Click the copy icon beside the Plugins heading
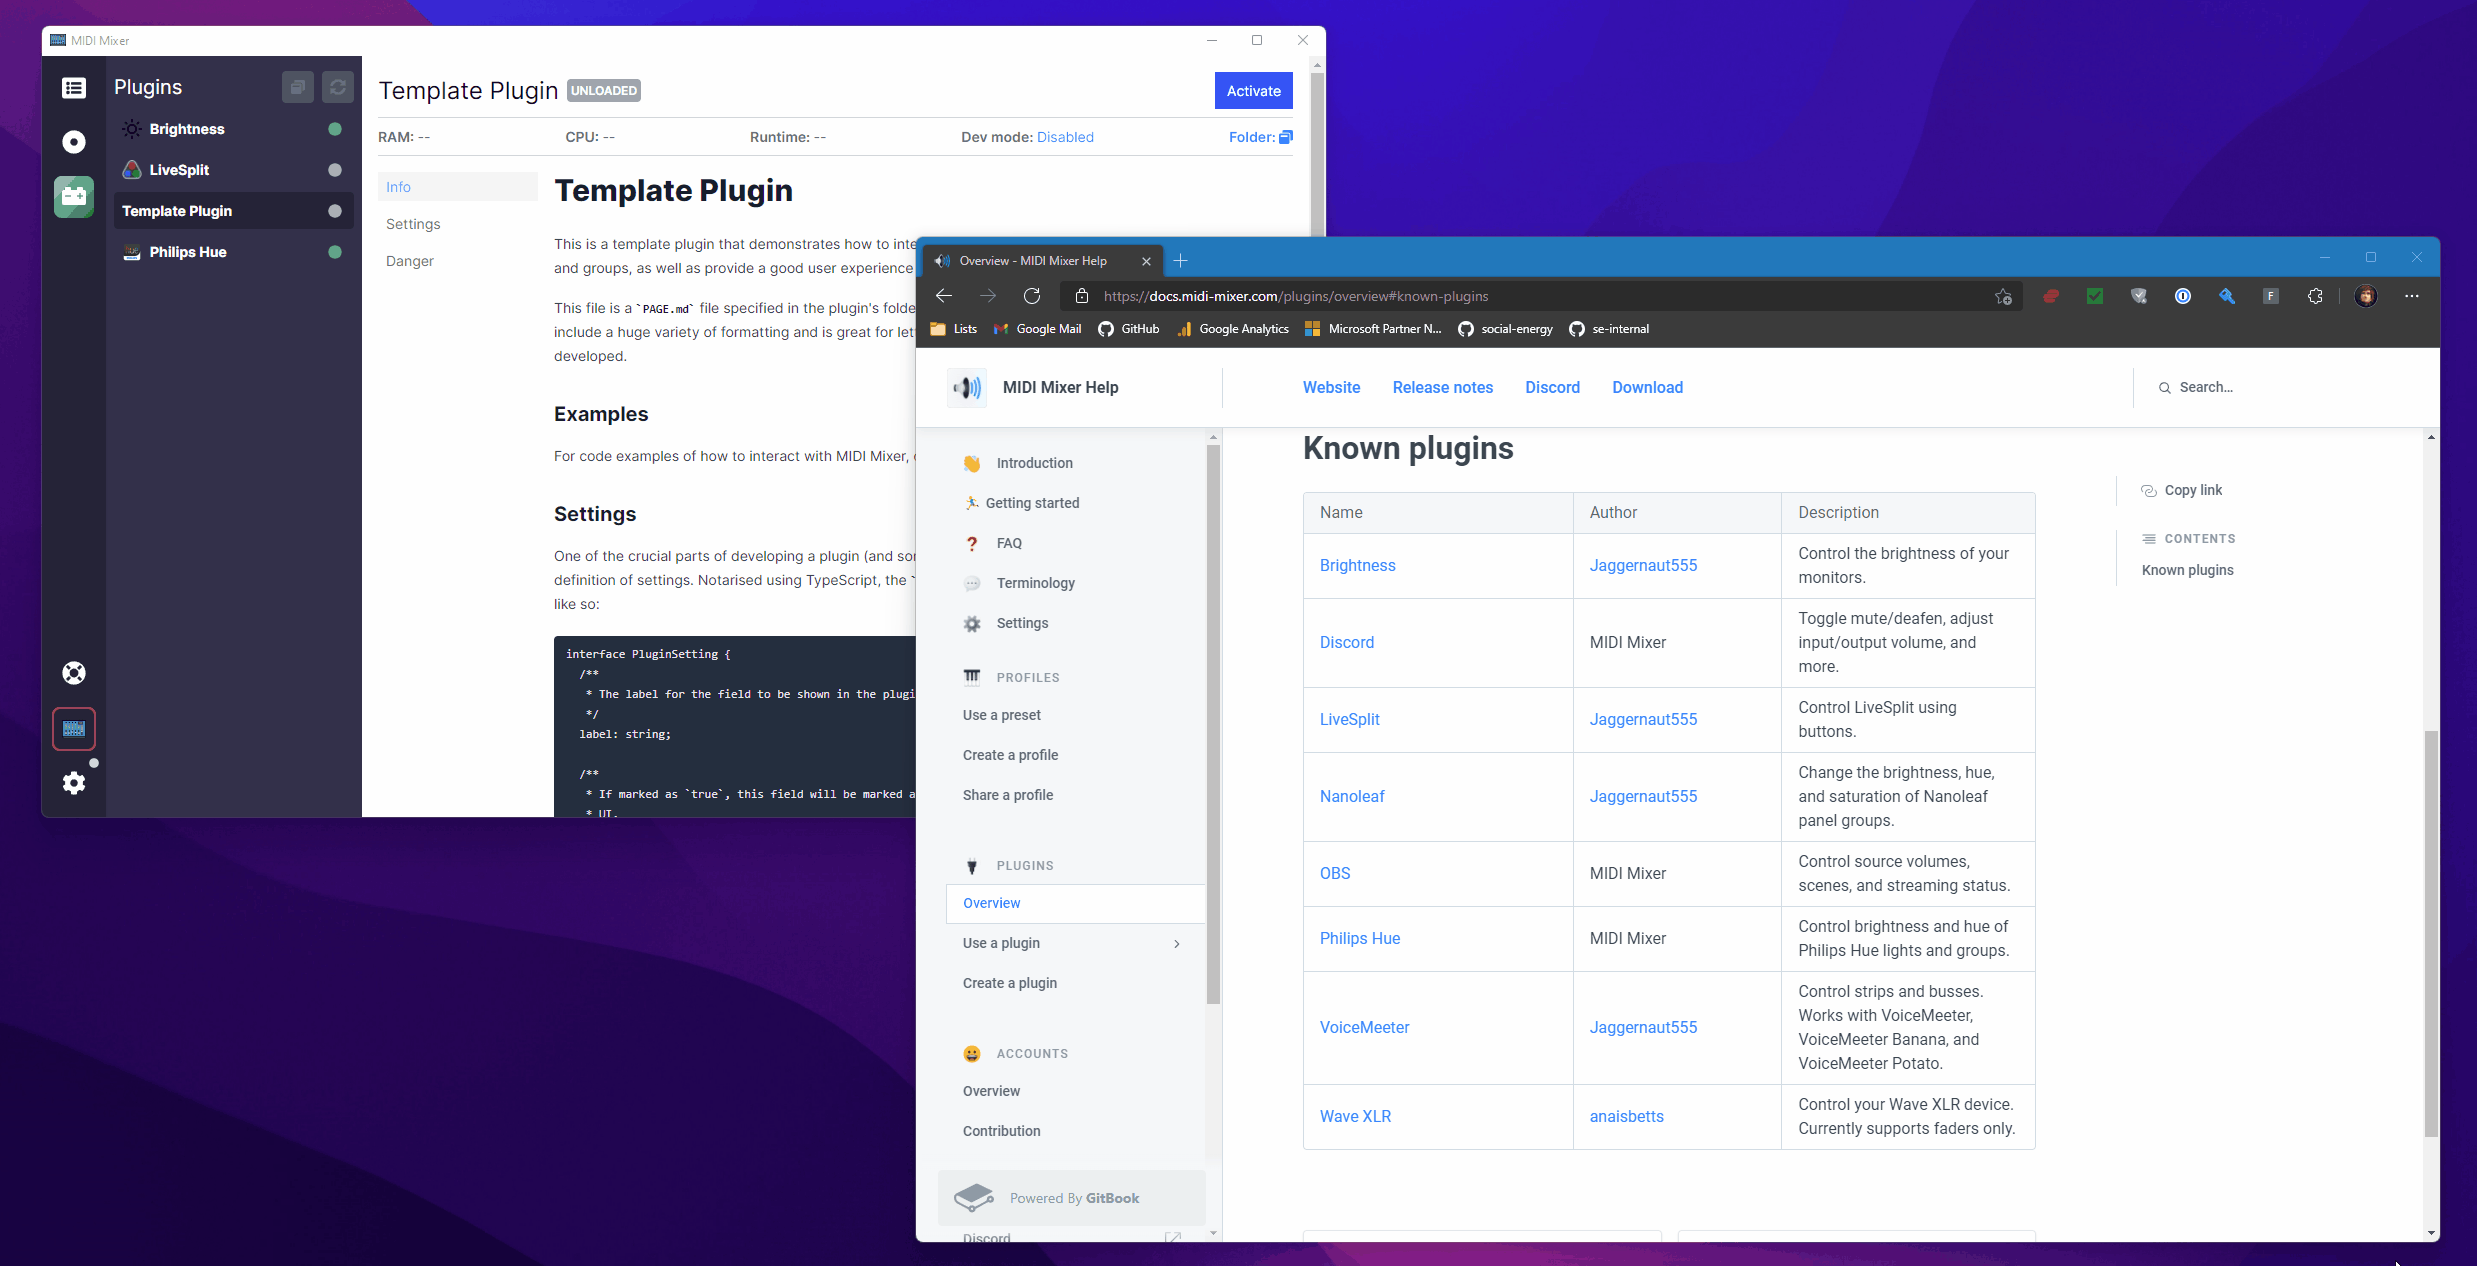 tap(298, 88)
